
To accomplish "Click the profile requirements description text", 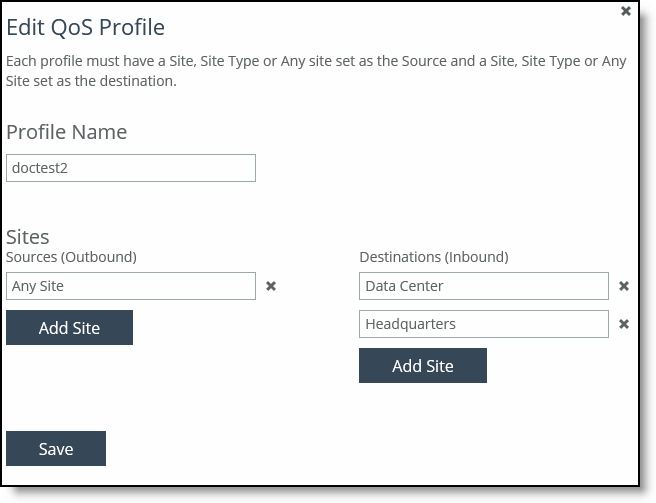I will 316,71.
